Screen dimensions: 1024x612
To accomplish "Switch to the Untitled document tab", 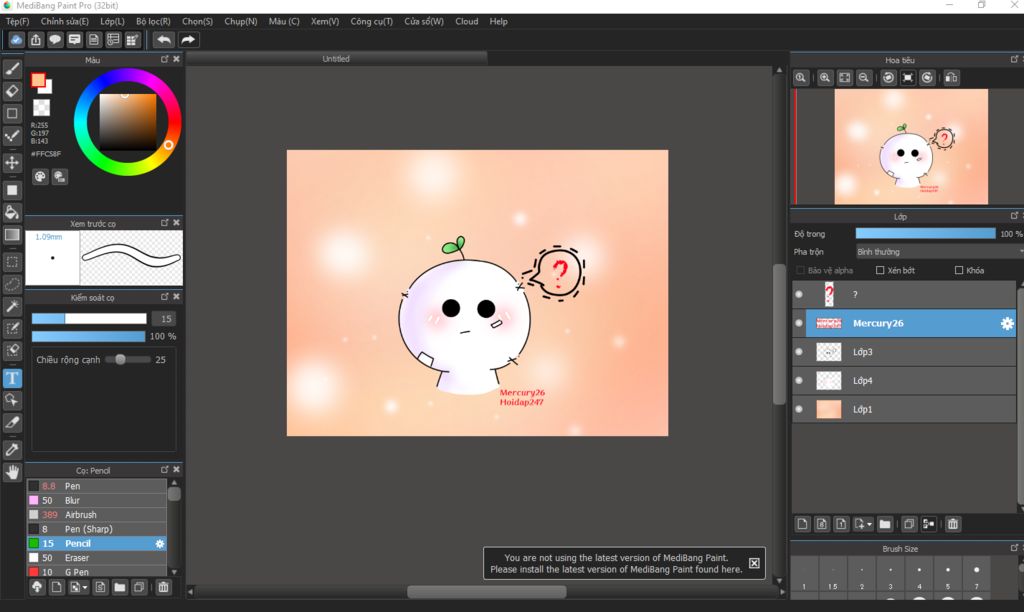I will pos(336,59).
